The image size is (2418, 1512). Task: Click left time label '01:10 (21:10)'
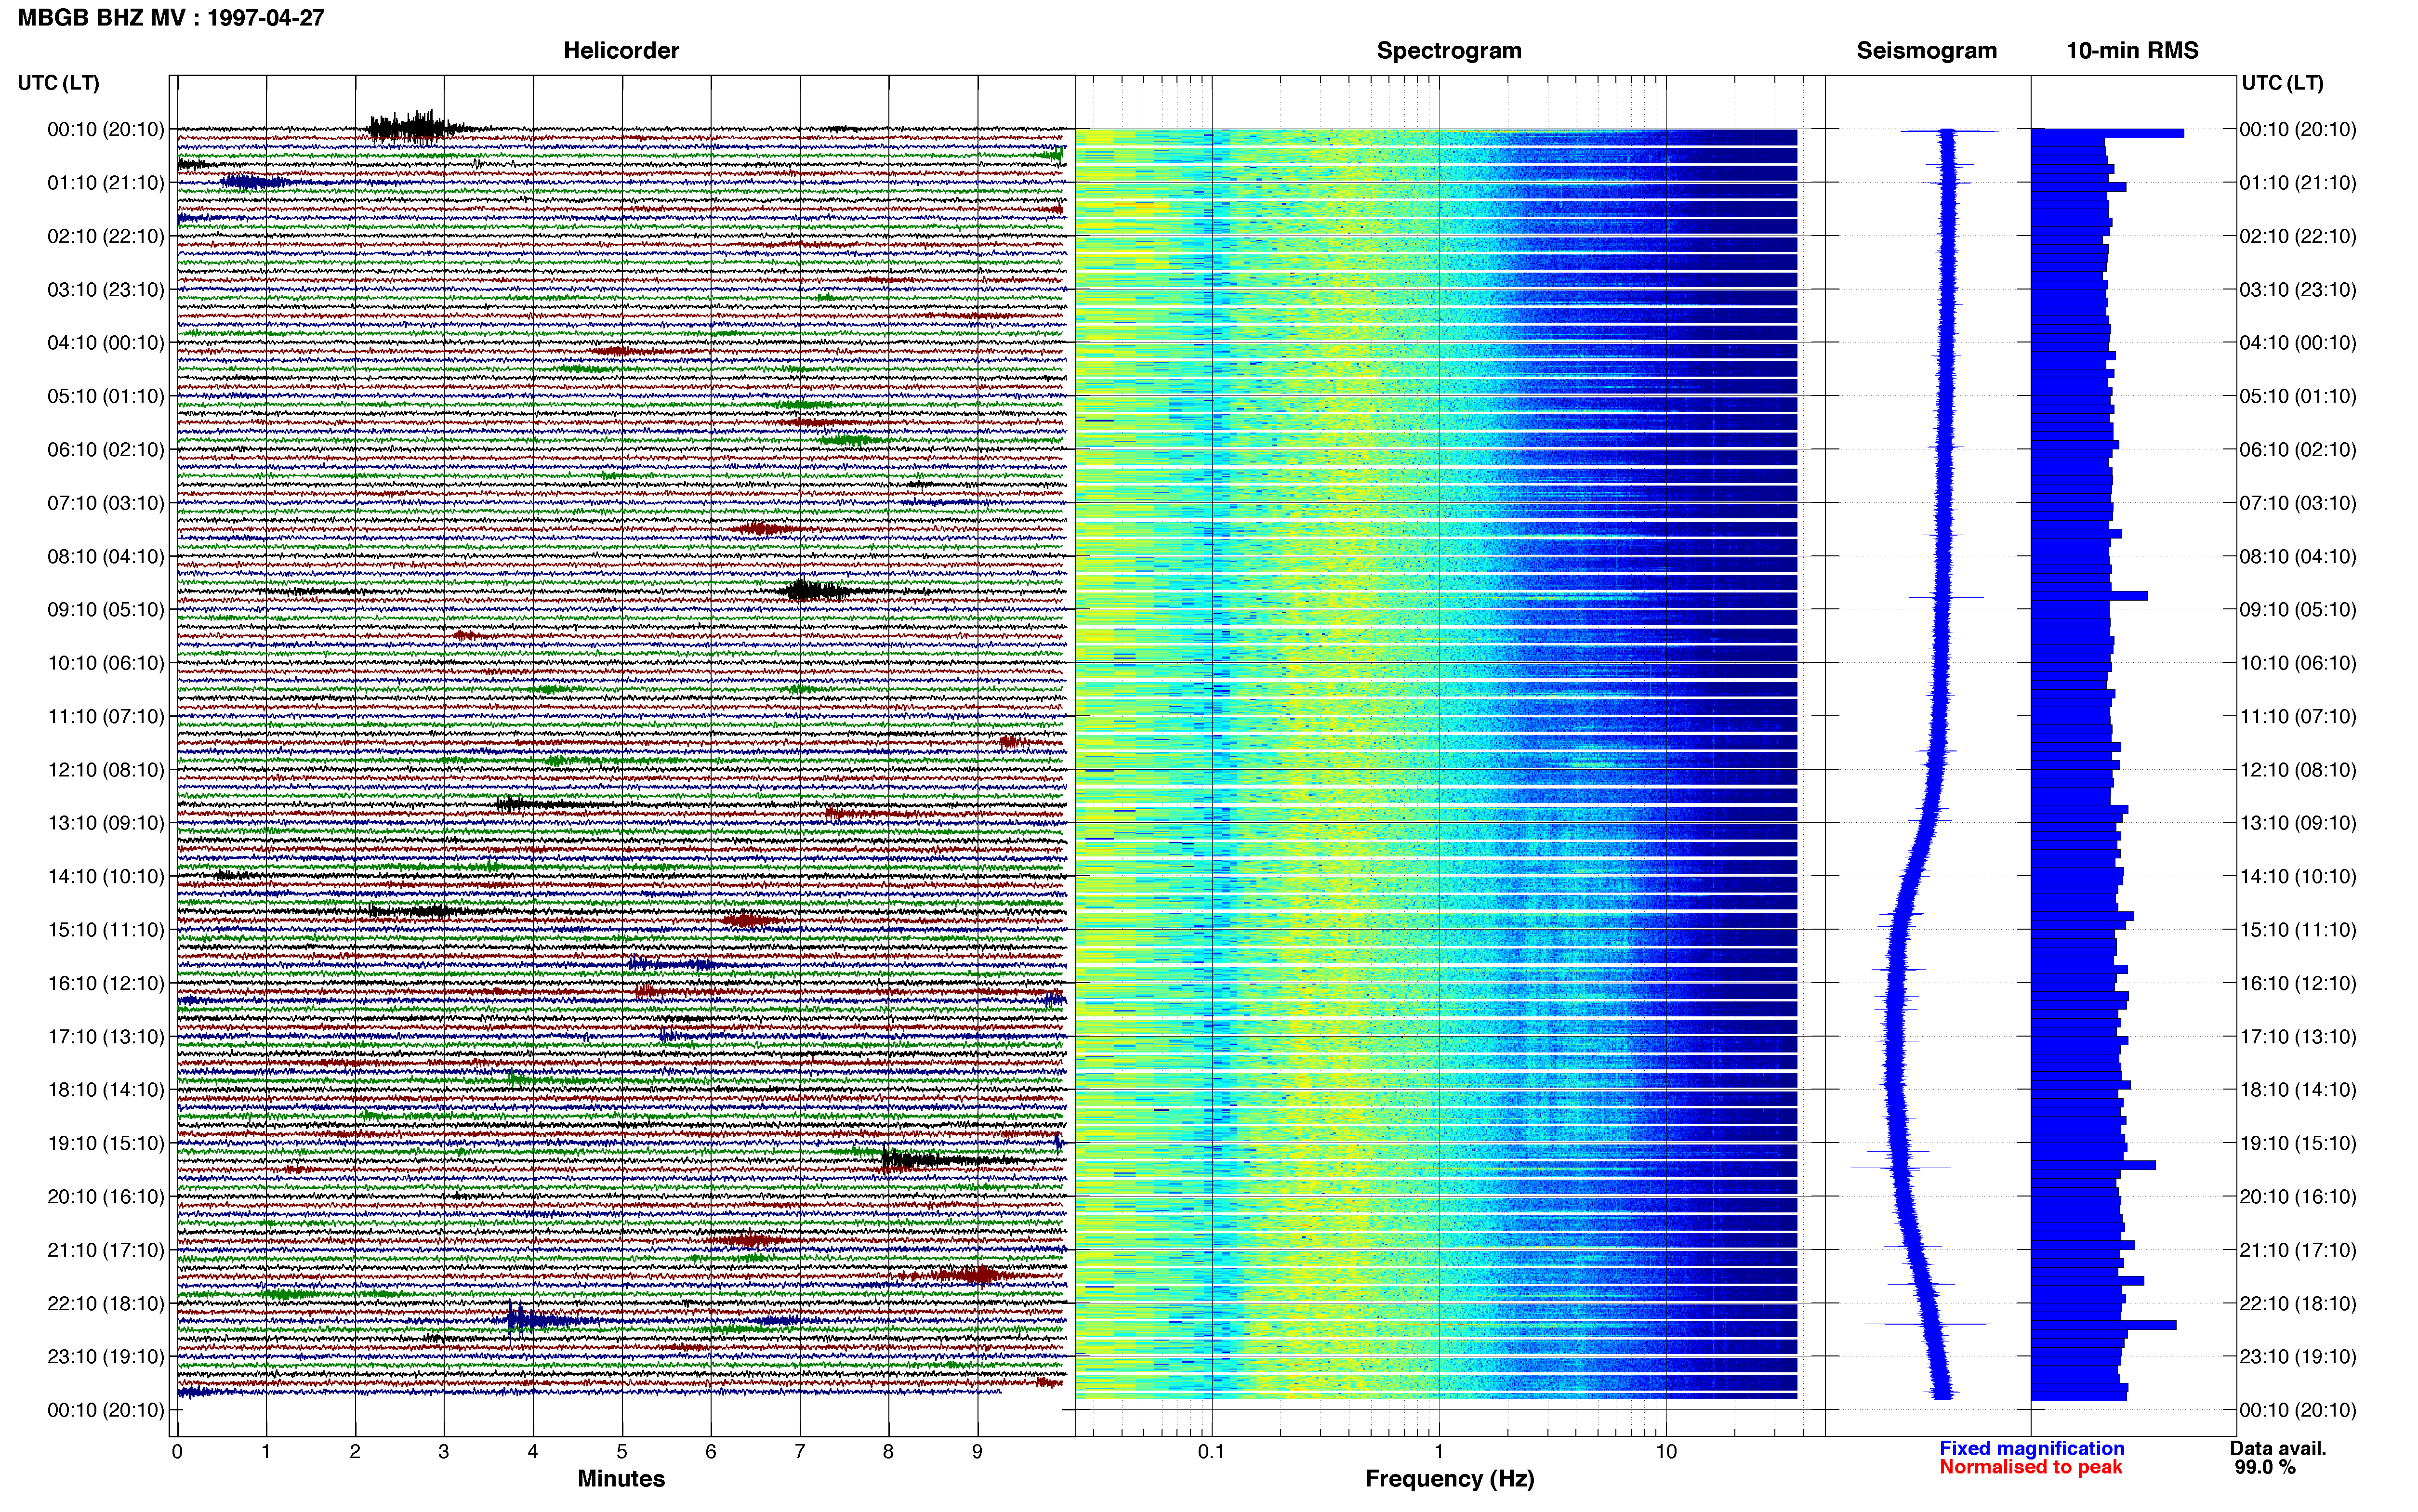point(105,183)
